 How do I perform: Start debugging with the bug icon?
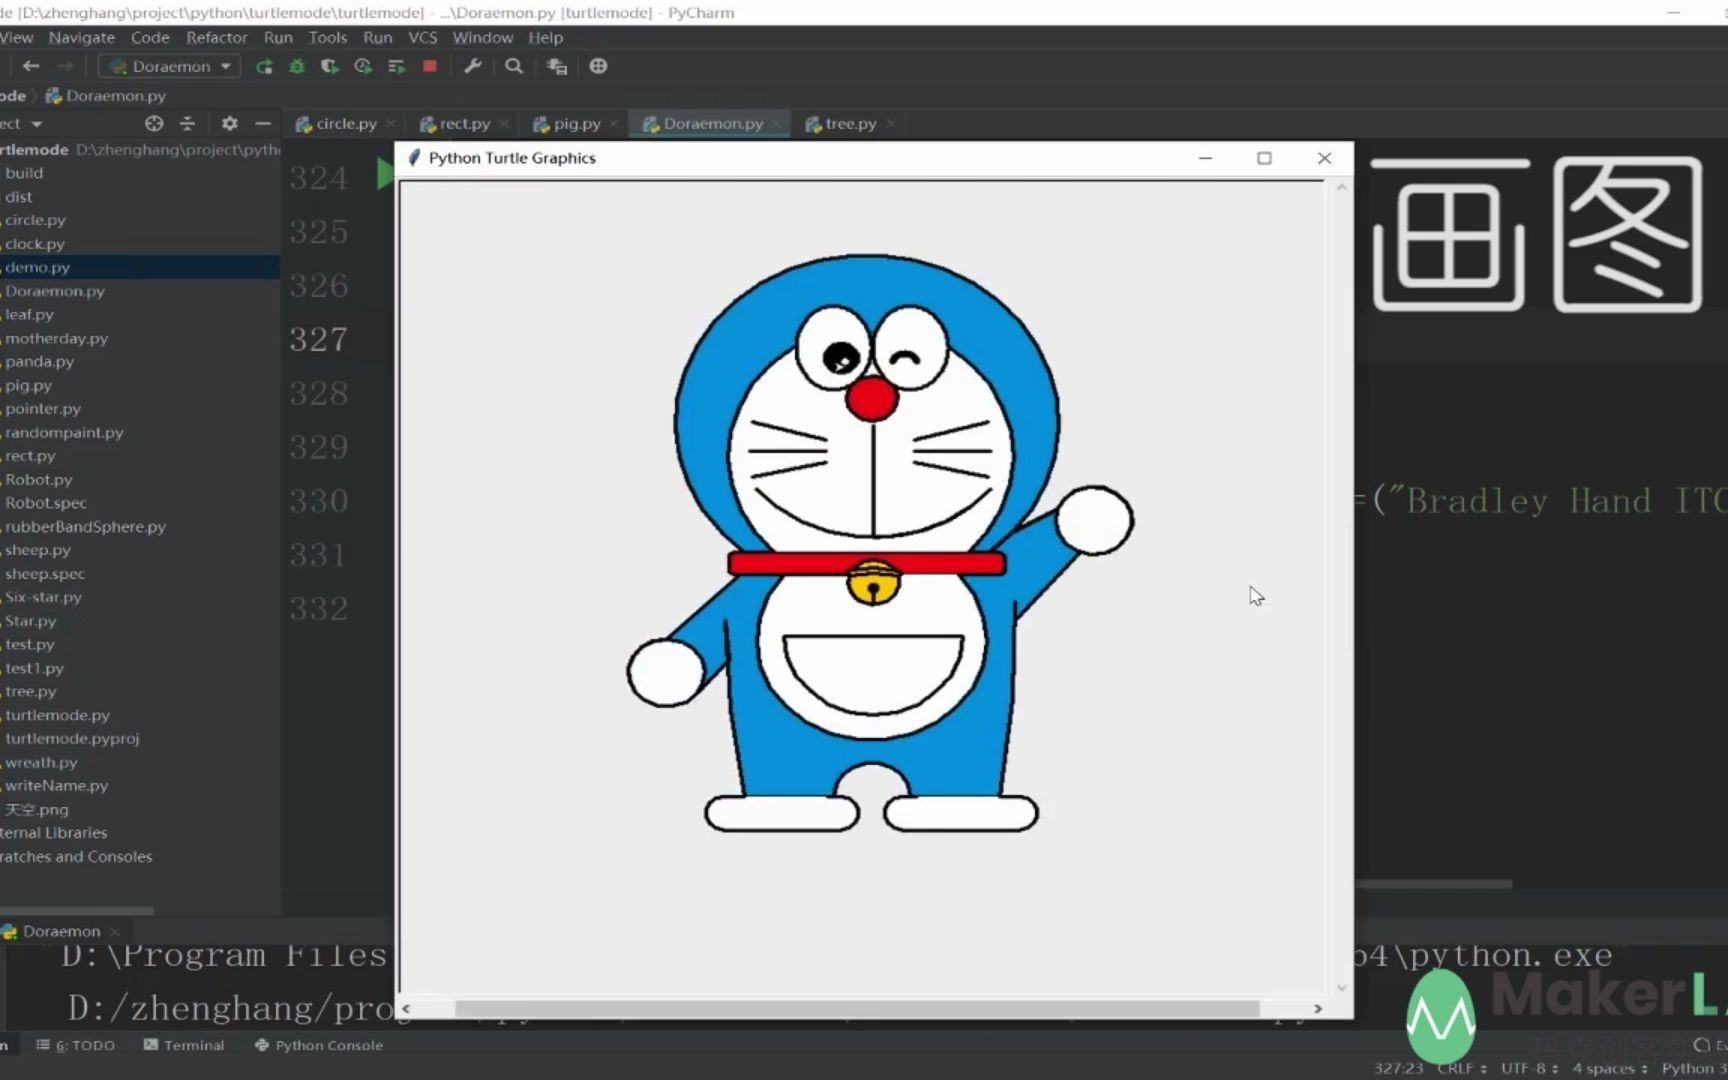[x=297, y=66]
